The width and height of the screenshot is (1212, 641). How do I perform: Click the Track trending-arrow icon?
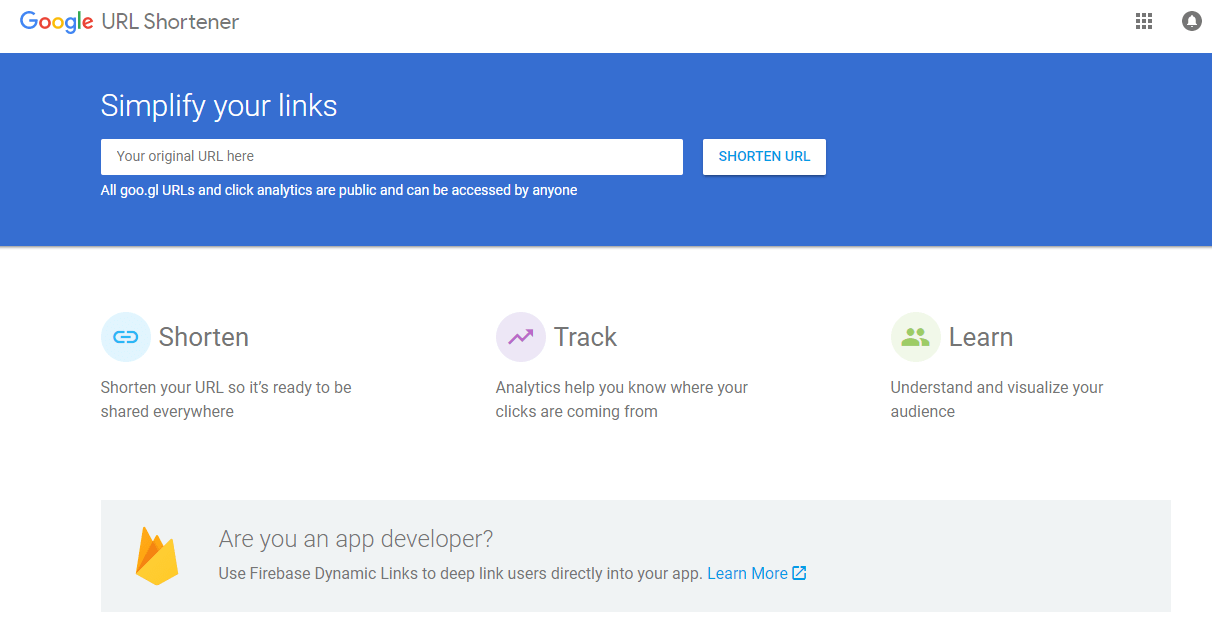coord(521,337)
